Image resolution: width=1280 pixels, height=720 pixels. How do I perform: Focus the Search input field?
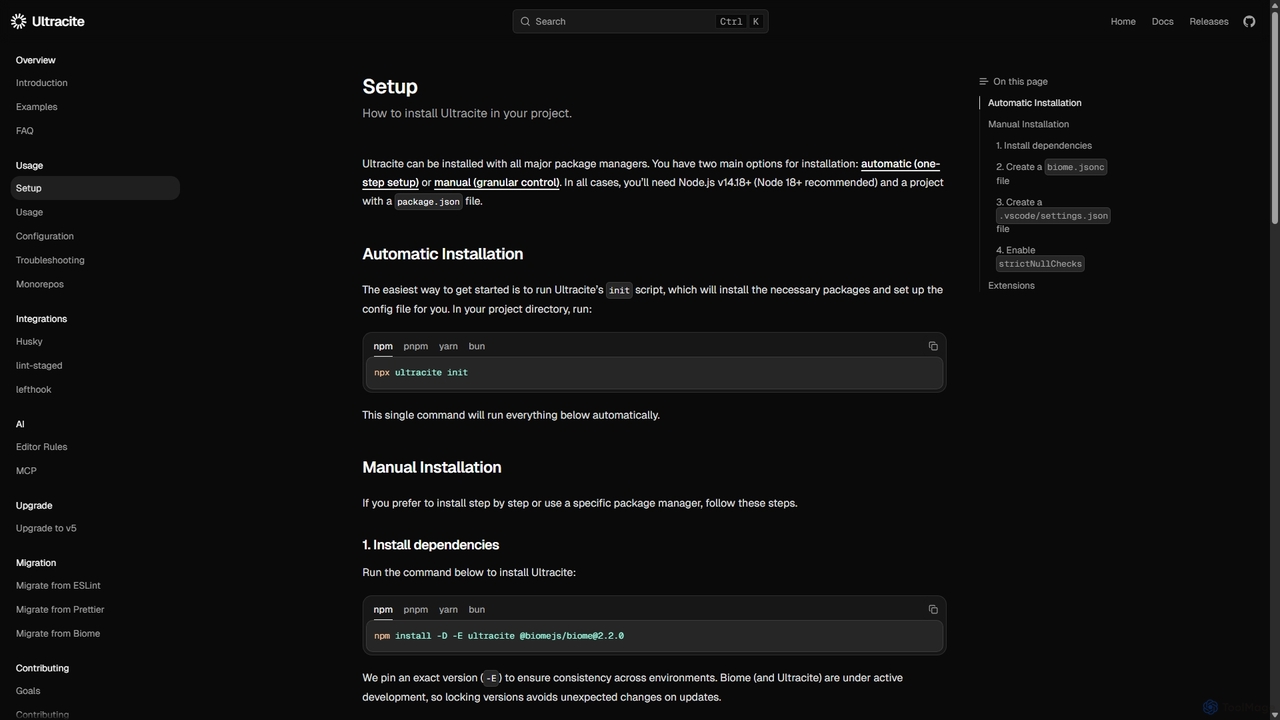click(640, 21)
